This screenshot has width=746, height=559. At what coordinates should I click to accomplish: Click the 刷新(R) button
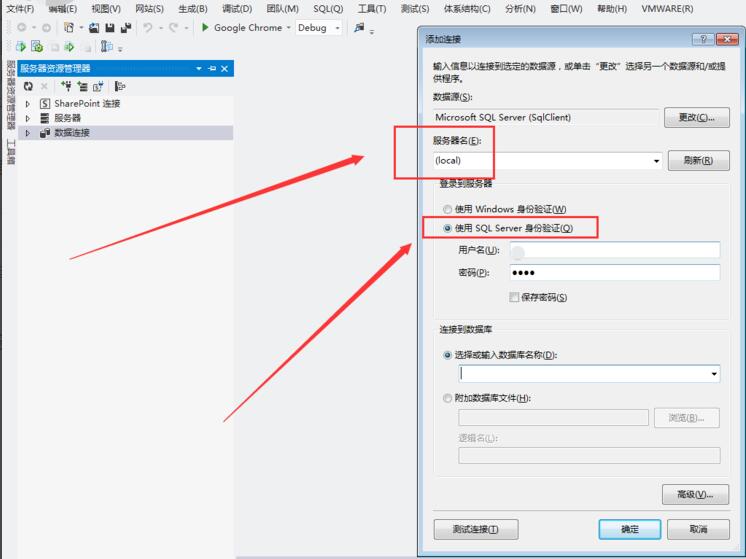point(698,160)
